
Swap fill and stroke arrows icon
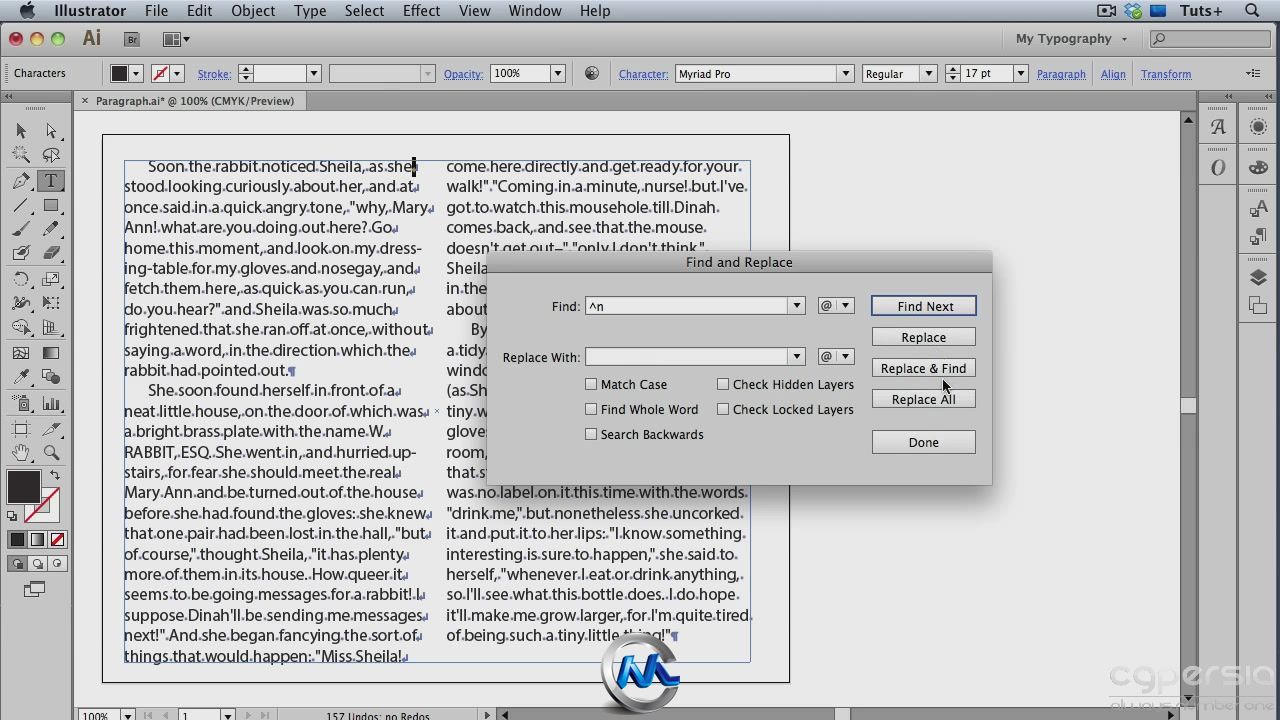pos(54,476)
